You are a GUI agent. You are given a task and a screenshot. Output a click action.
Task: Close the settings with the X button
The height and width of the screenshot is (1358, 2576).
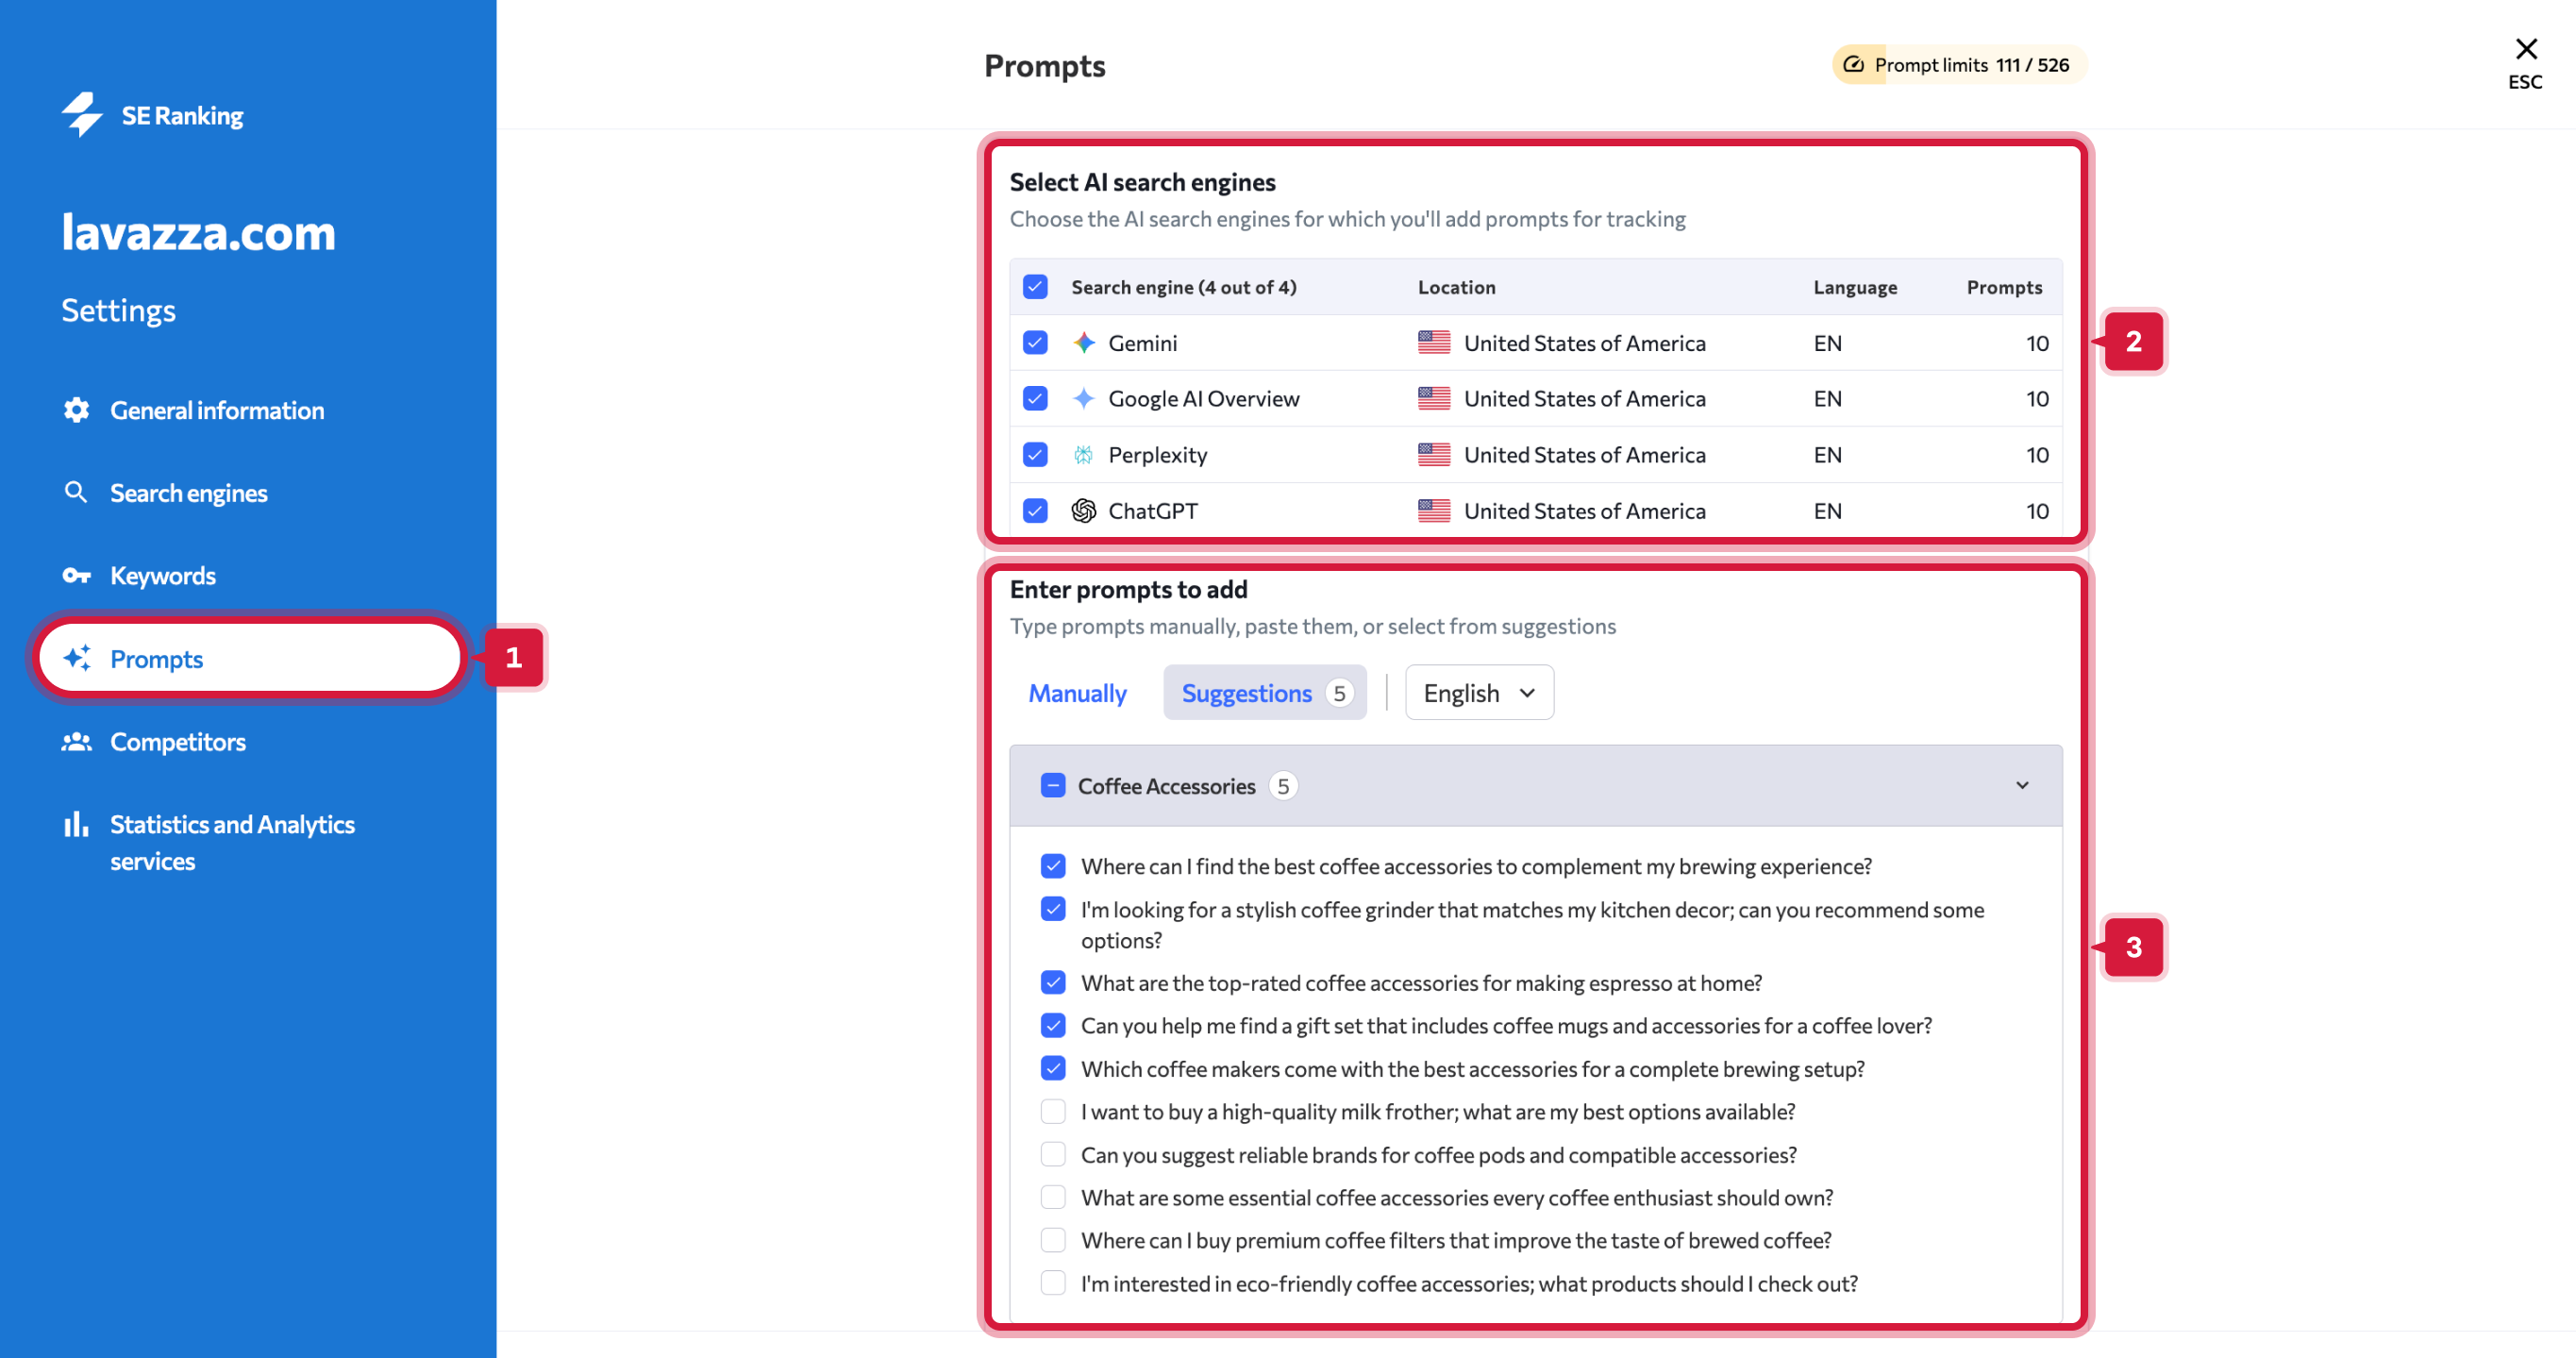point(2525,50)
